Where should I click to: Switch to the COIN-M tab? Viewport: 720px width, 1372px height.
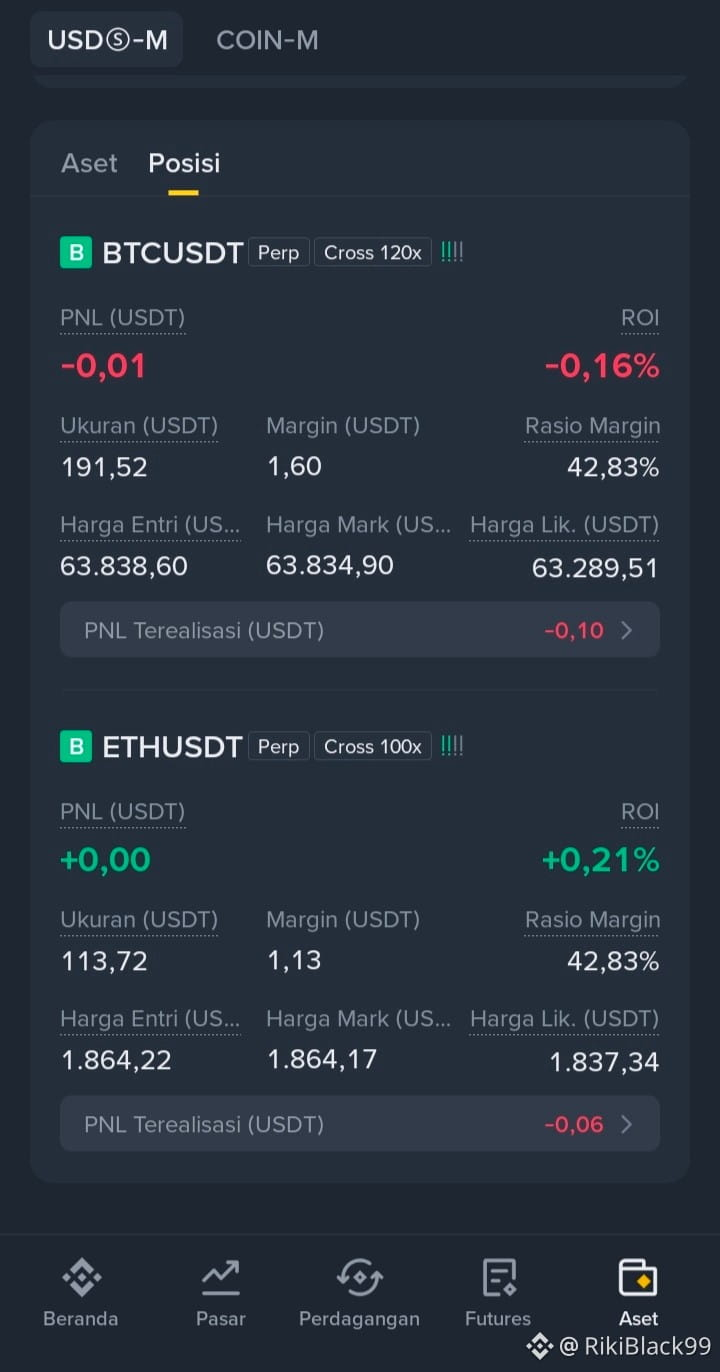click(x=267, y=40)
